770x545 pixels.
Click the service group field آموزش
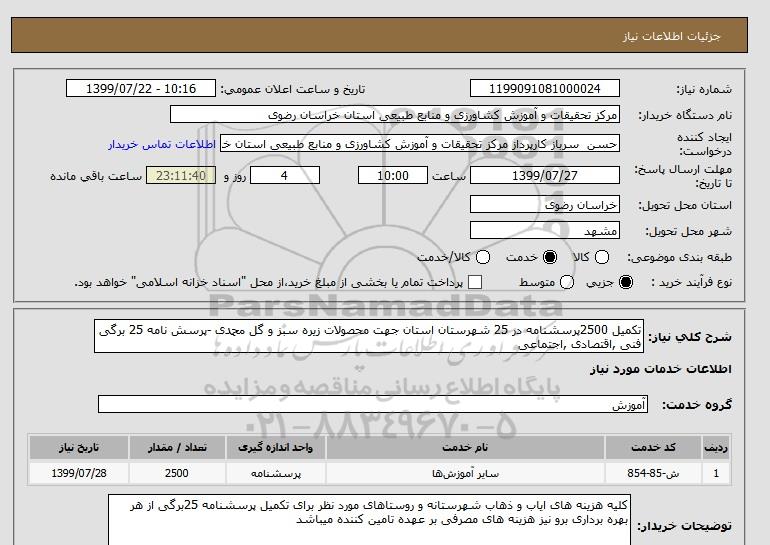point(373,405)
